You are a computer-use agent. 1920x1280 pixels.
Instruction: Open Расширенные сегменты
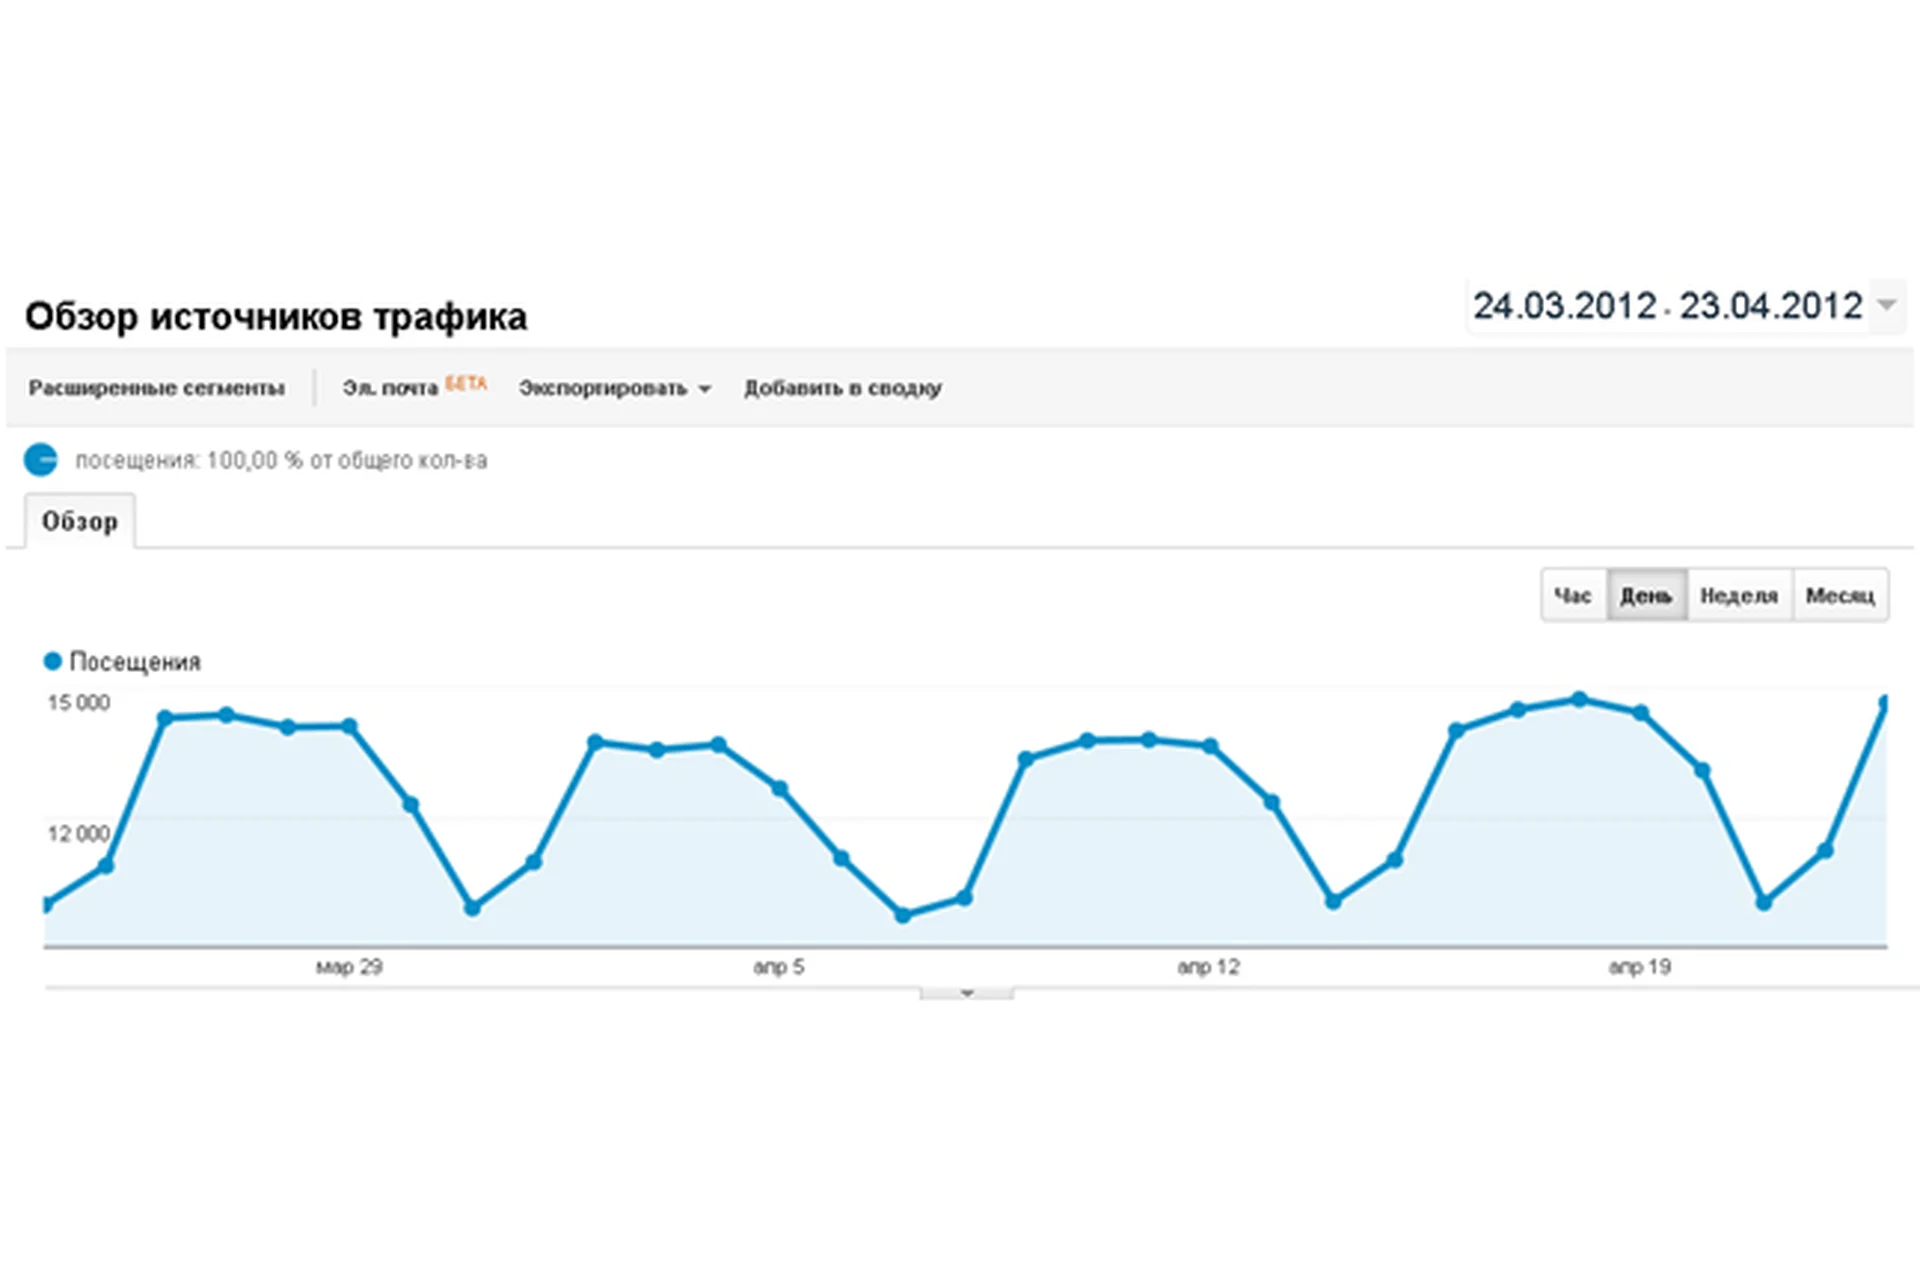pos(157,388)
